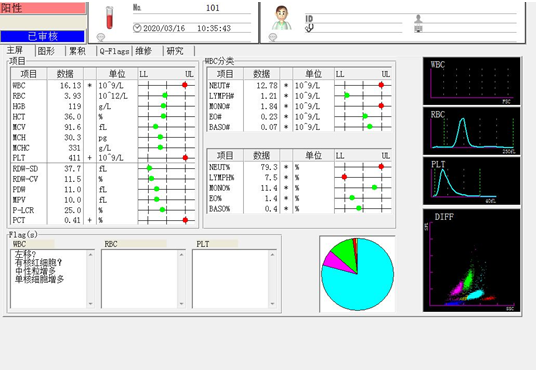Click the person silhouette icon
The width and height of the screenshot is (536, 371).
pyautogui.click(x=418, y=18)
